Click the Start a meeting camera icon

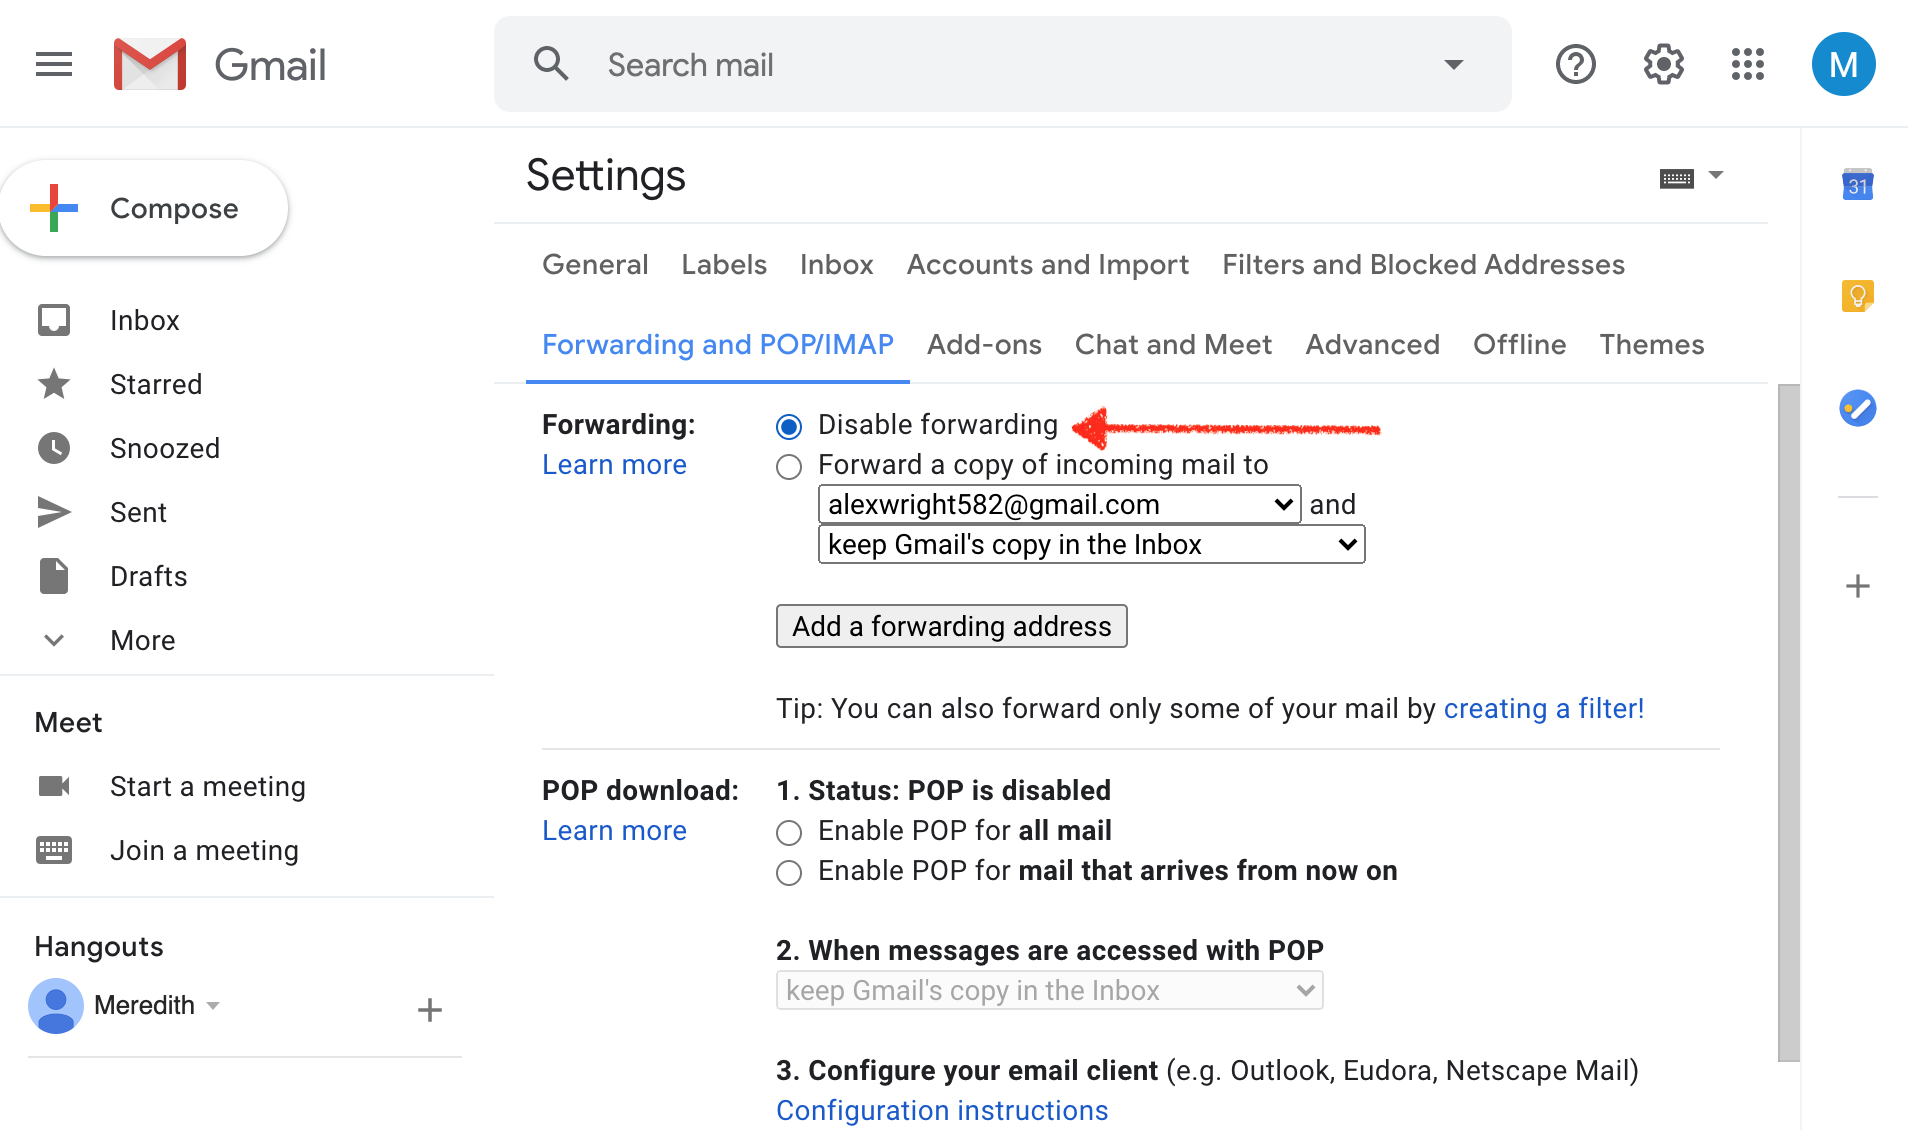pos(54,786)
